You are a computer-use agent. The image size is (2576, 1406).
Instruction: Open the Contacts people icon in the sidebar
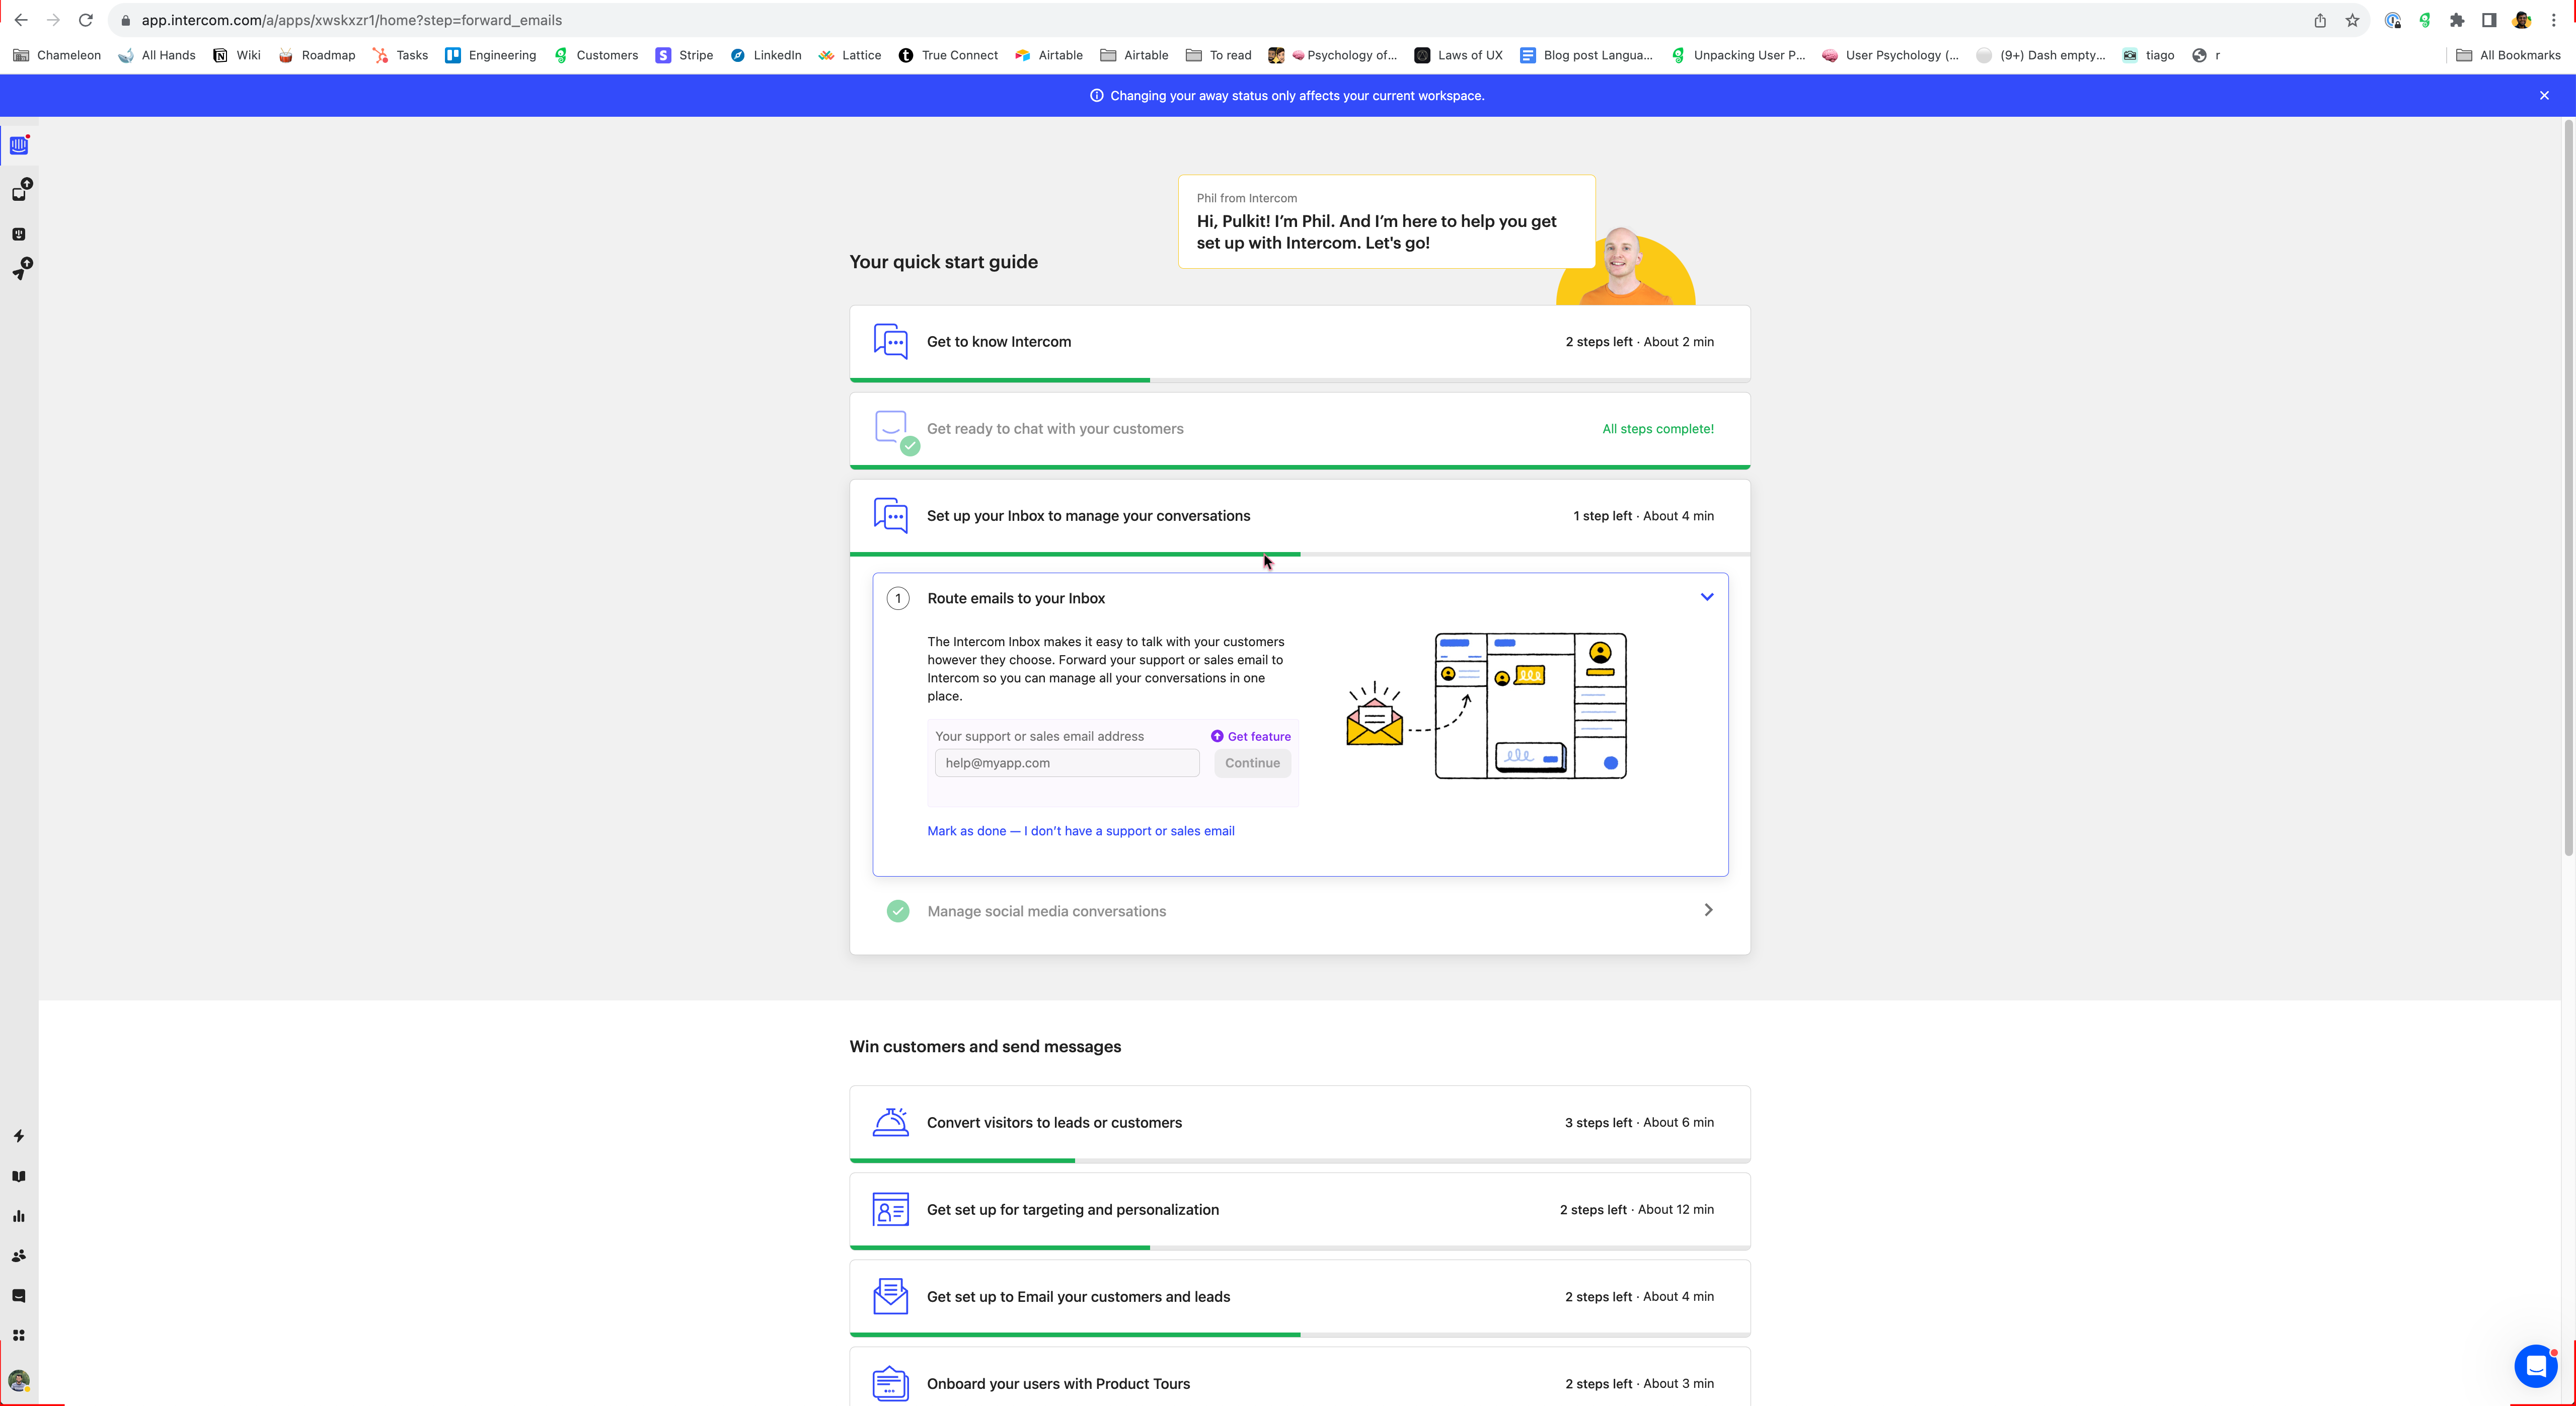(x=19, y=1256)
